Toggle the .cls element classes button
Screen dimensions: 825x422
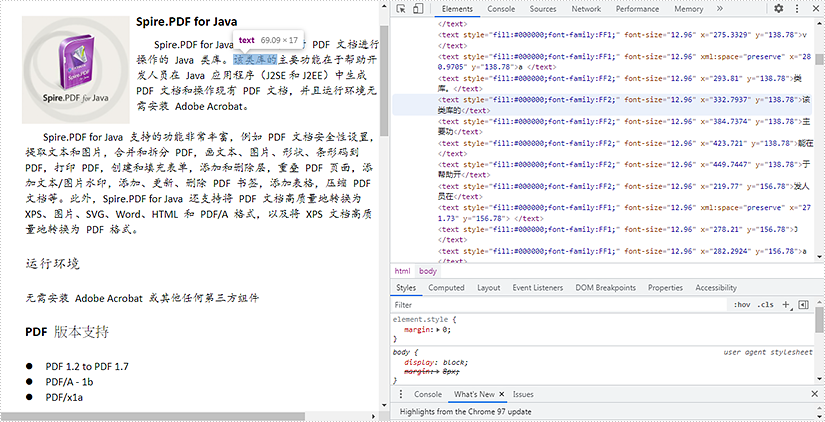[x=765, y=305]
